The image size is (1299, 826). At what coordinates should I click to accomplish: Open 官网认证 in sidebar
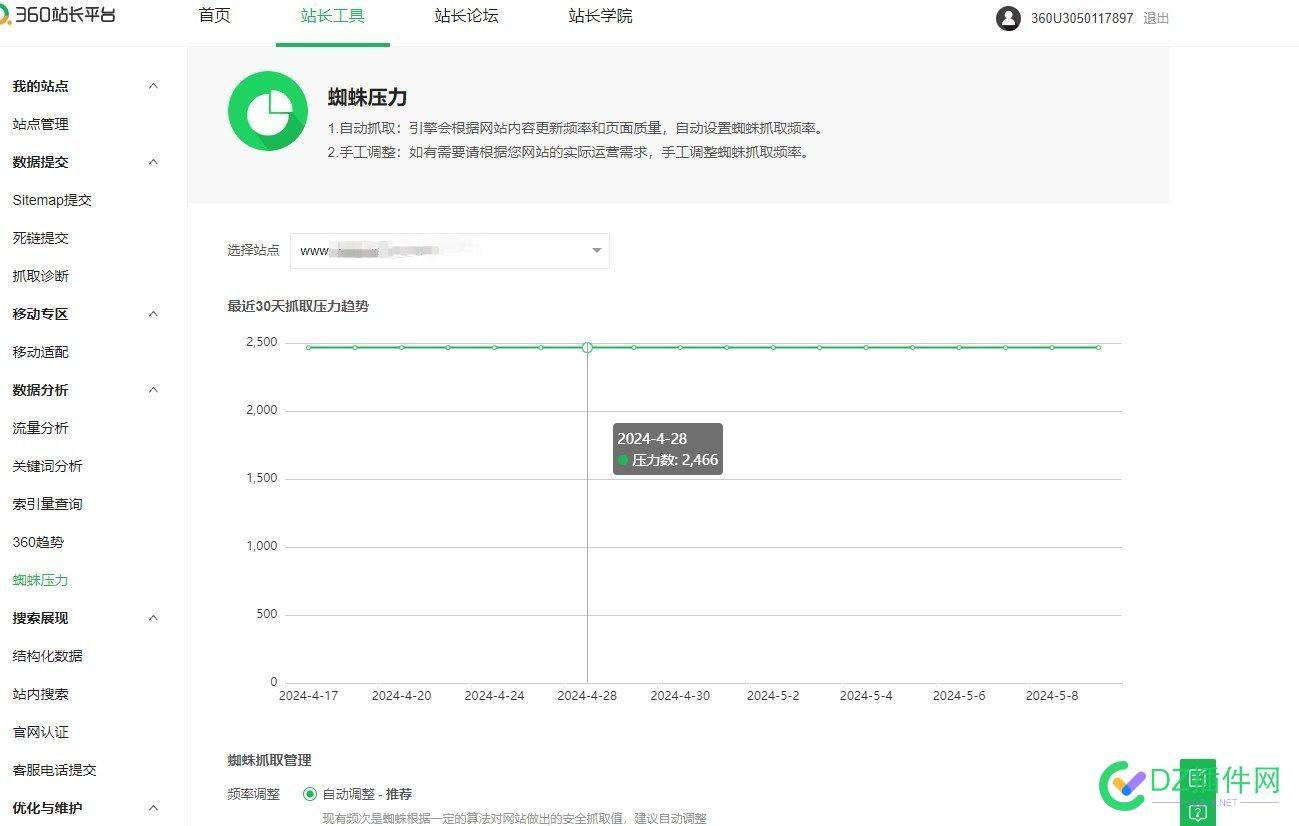41,732
